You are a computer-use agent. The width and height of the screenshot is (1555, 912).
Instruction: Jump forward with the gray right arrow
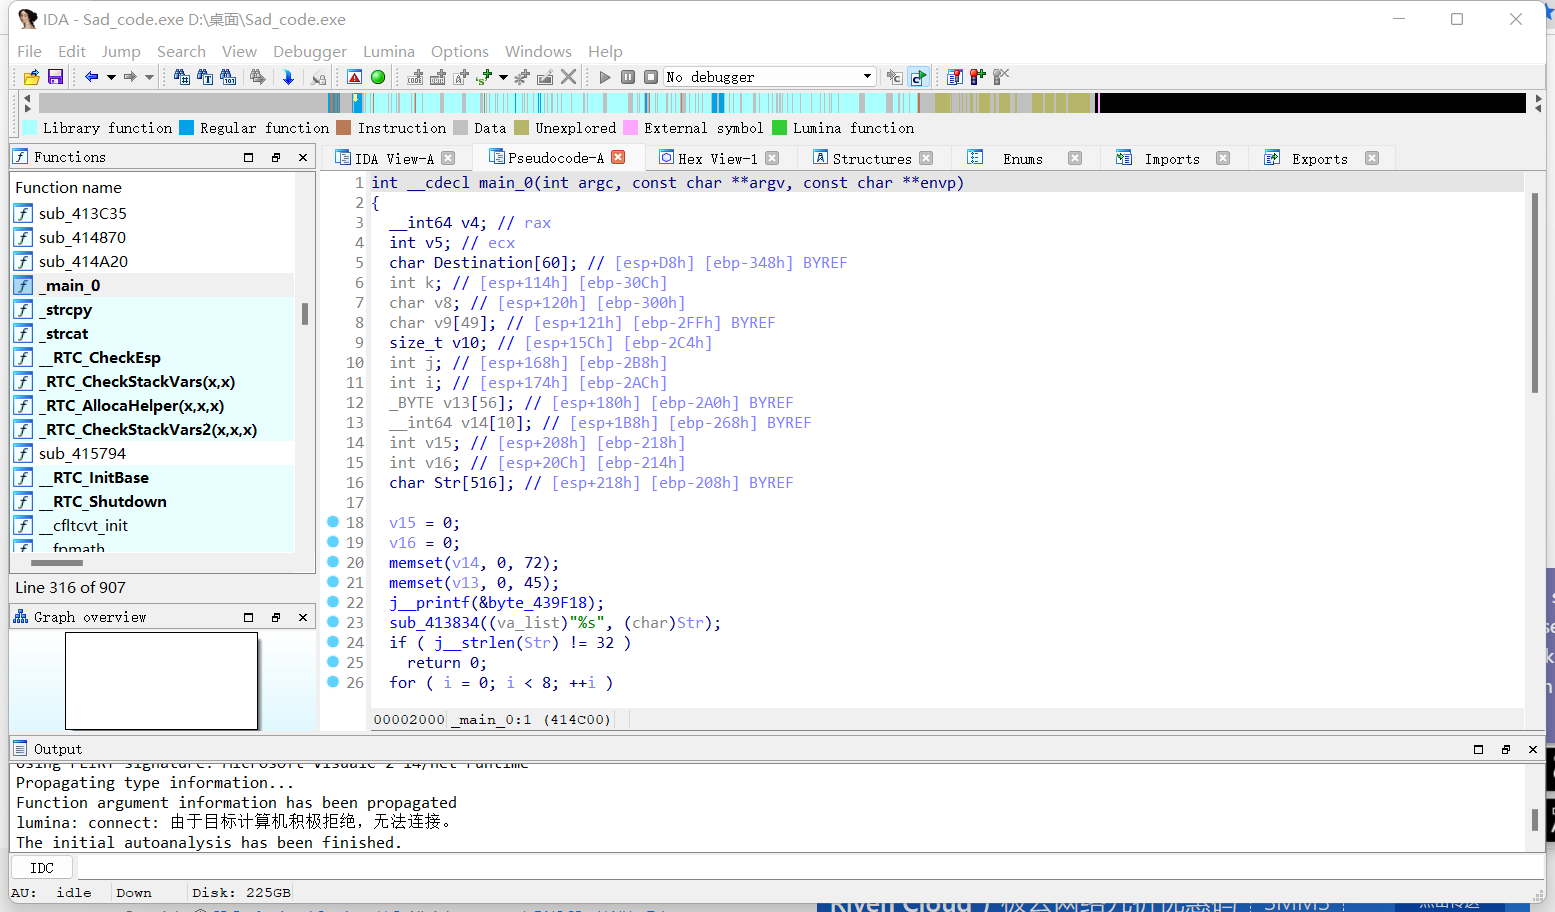point(130,77)
